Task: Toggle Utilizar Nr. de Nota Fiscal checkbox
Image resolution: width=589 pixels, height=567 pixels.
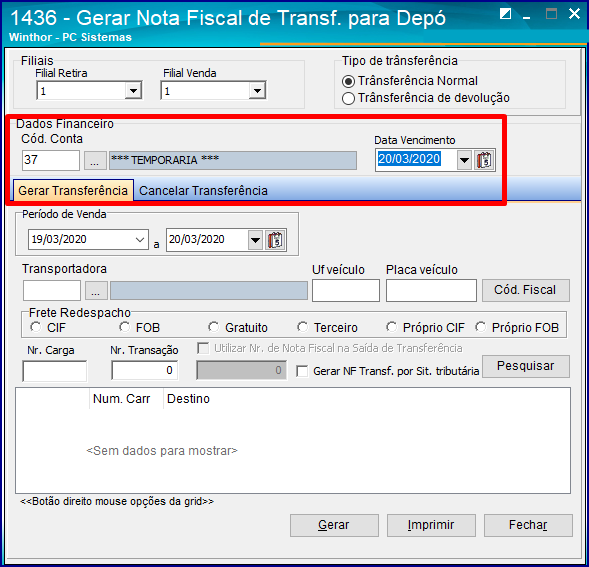Action: 203,348
